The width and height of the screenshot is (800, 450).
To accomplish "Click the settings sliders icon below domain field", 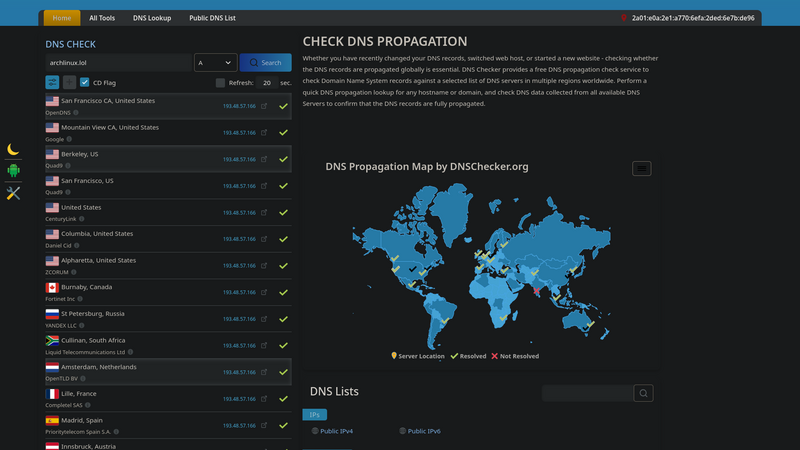I will pyautogui.click(x=52, y=82).
